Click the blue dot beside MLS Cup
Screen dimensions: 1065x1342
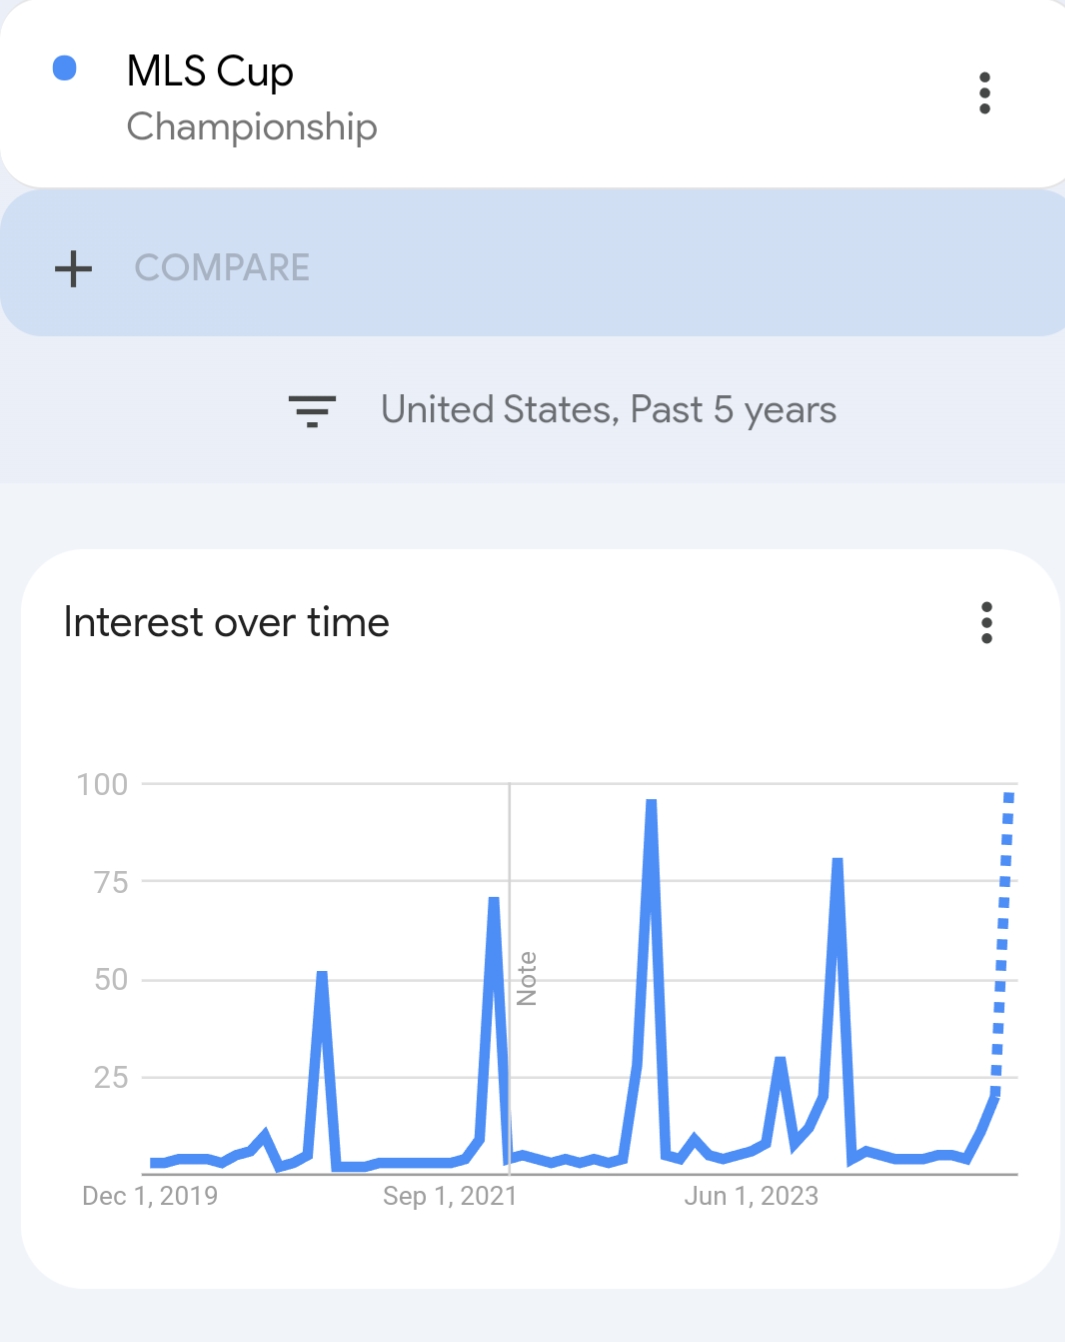65,68
